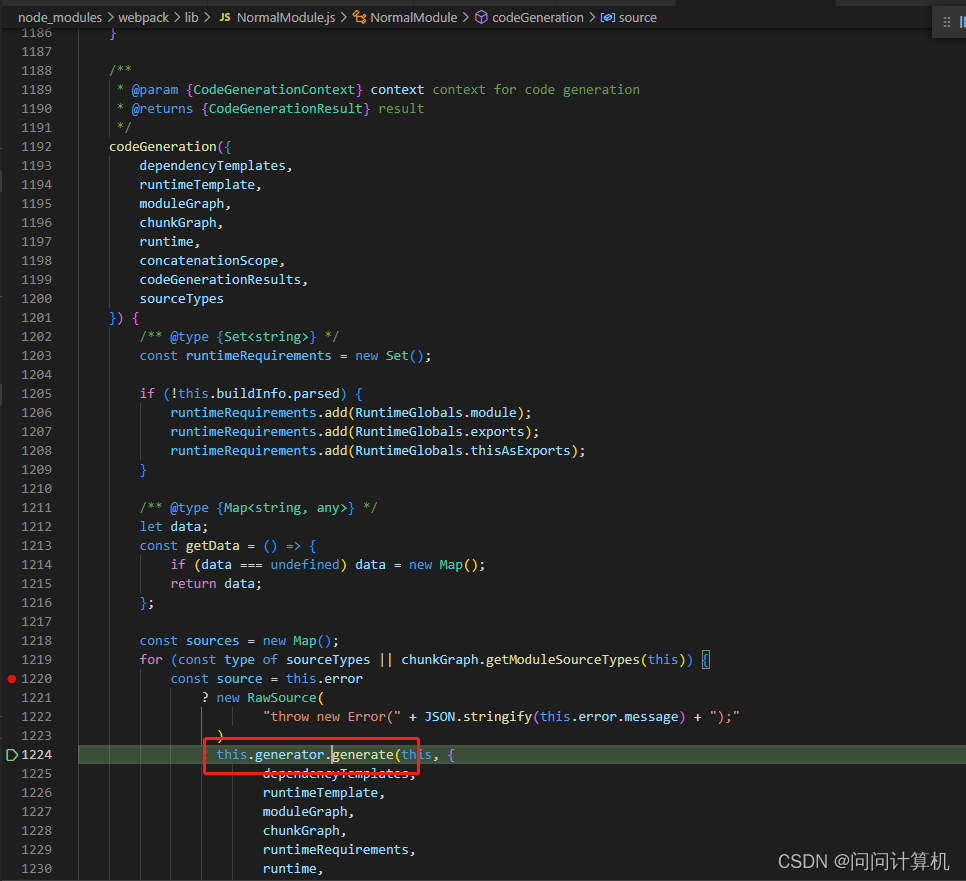Image resolution: width=966 pixels, height=881 pixels.
Task: Click the JS file icon in breadcrumbs
Action: click(x=225, y=17)
